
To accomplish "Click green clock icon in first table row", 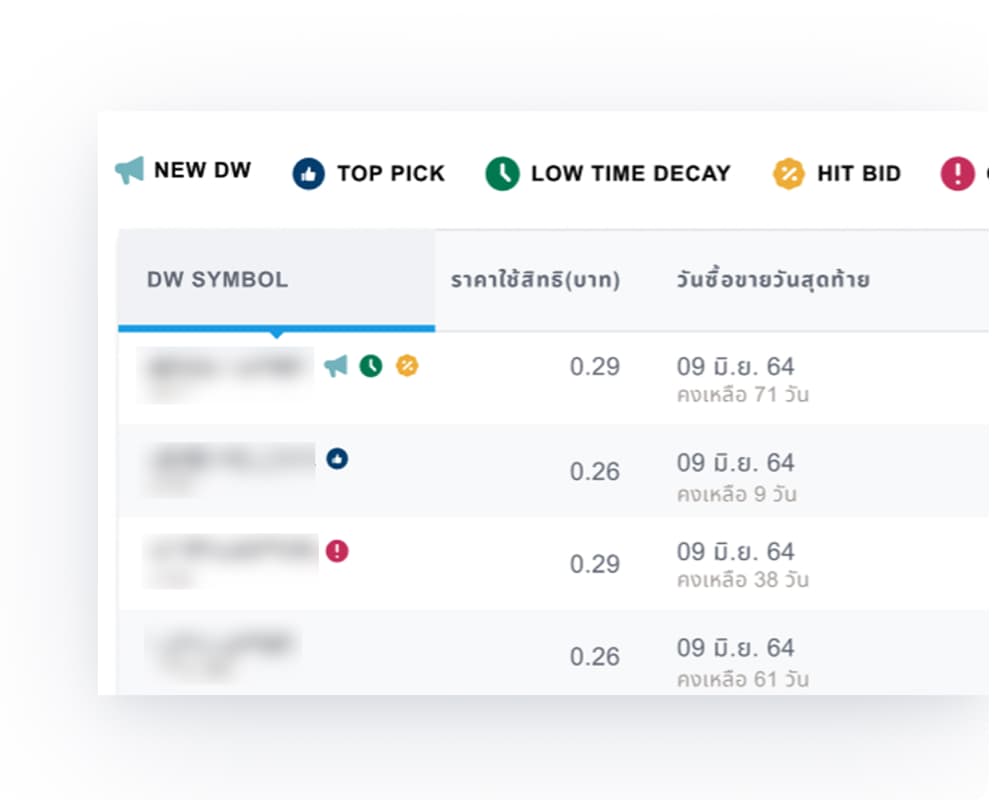I will pos(371,366).
